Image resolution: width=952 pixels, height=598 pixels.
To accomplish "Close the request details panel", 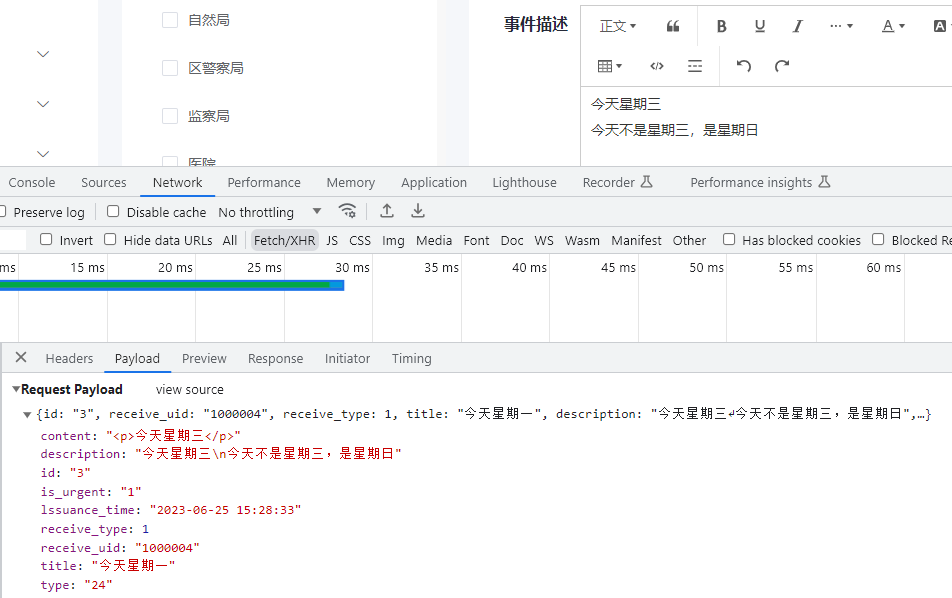I will 21,357.
